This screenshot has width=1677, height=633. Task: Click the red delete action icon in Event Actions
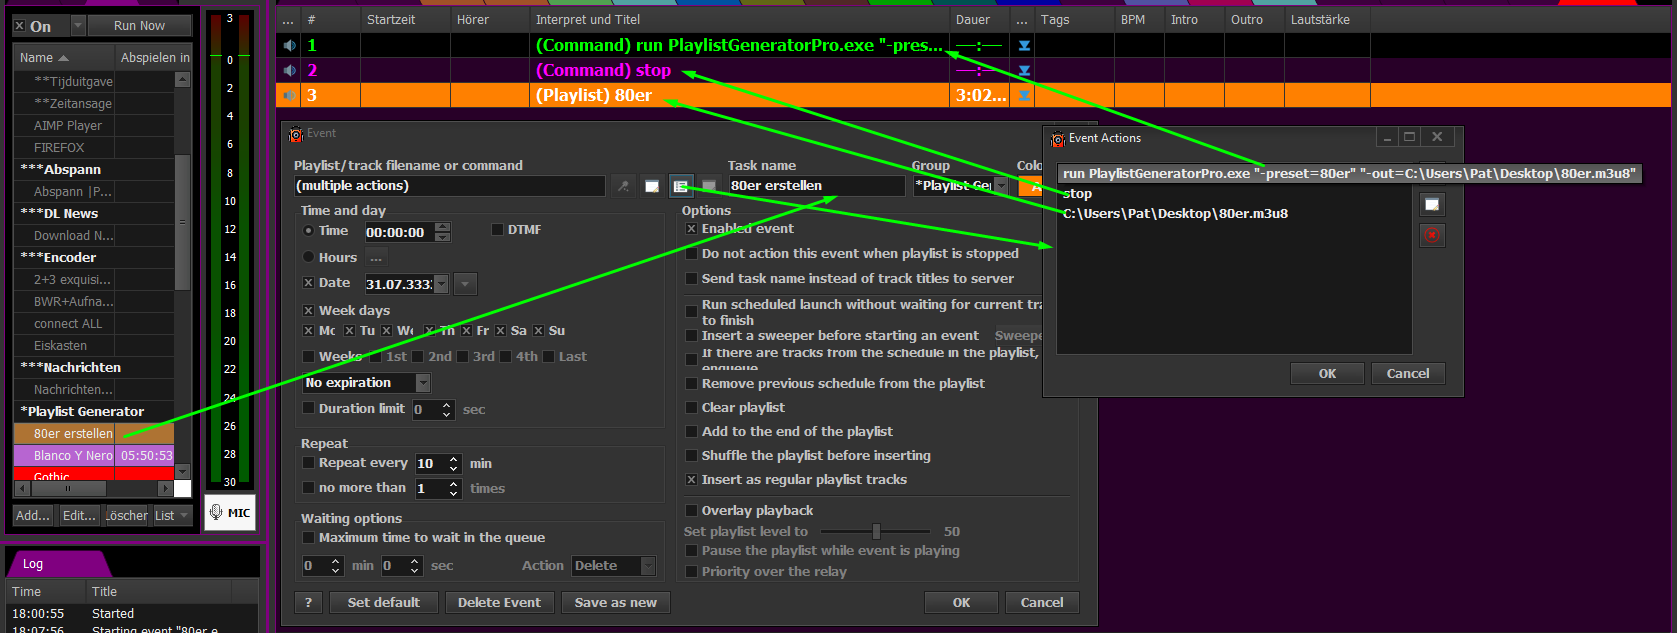point(1432,235)
